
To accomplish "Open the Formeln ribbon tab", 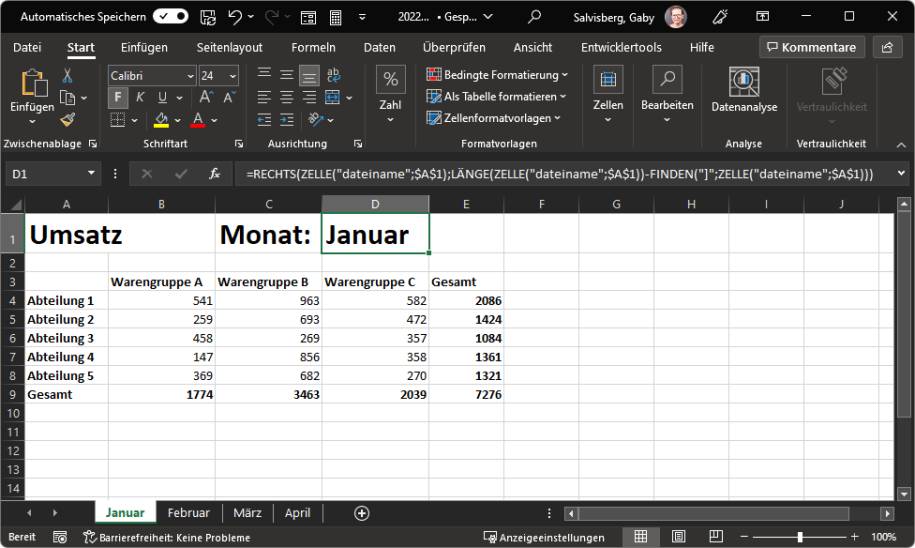I will (x=313, y=47).
